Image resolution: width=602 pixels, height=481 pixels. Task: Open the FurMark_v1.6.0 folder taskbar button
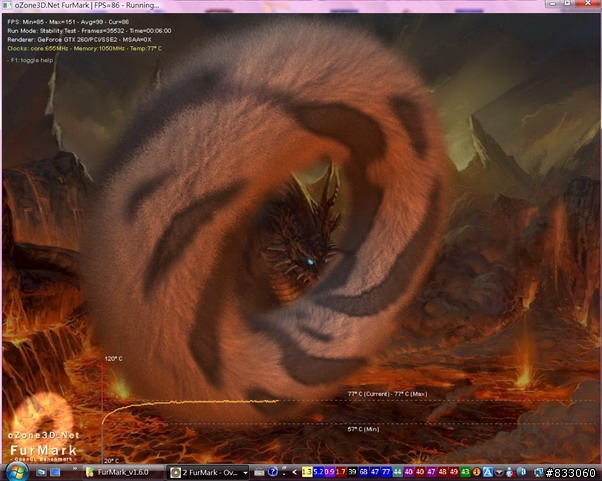click(x=122, y=472)
